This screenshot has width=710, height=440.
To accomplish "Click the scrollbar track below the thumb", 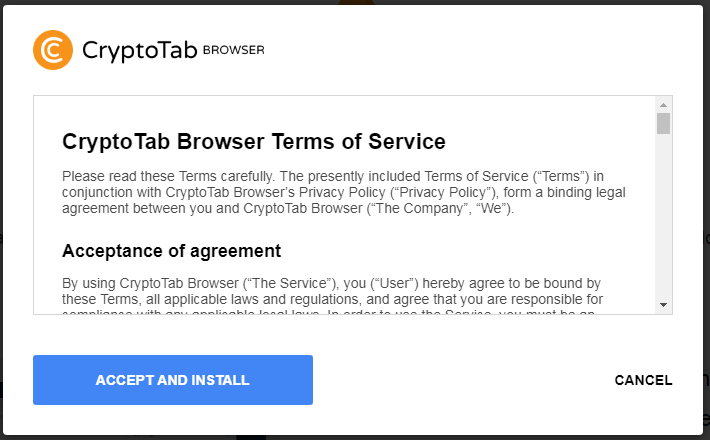I will [x=663, y=220].
